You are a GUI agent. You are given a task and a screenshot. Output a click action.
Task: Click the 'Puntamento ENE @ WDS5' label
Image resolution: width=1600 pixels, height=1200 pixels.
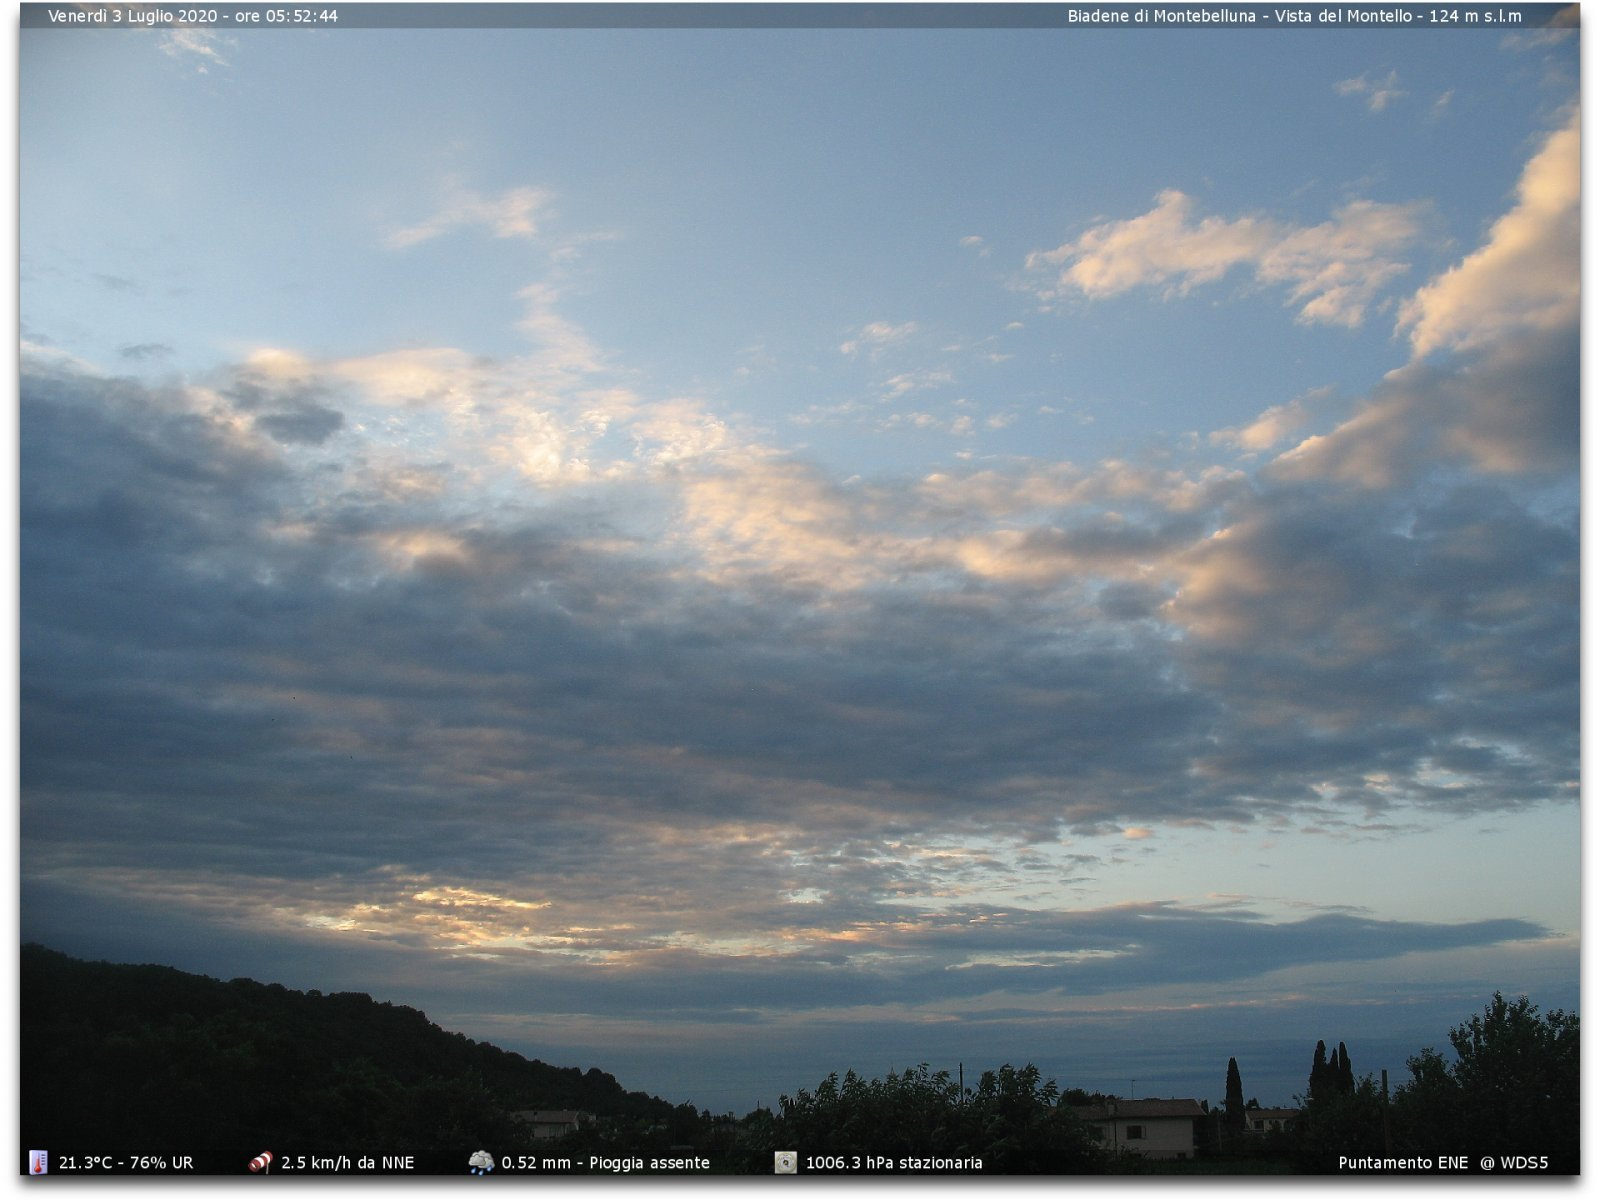click(1443, 1163)
